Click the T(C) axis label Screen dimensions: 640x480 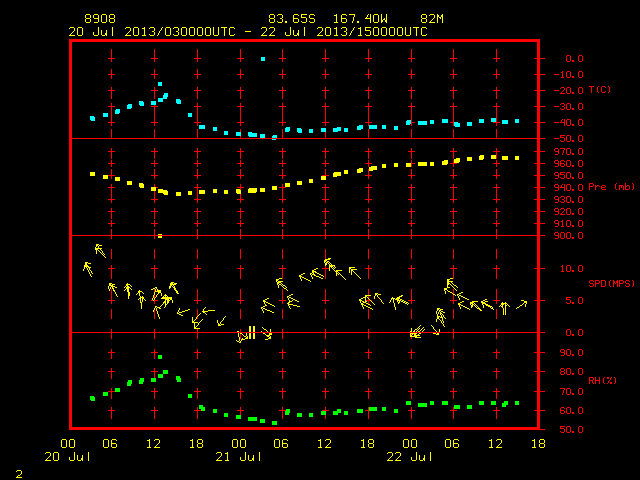[x=600, y=90]
